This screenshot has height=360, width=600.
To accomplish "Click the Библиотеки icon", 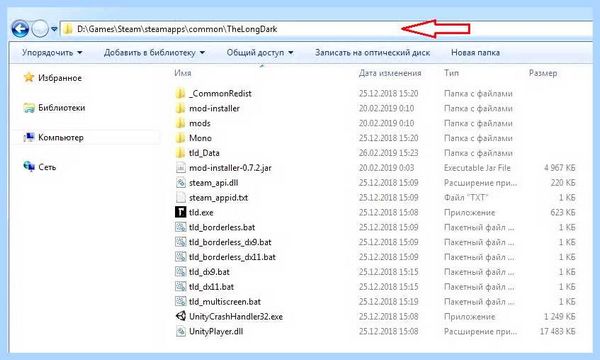I will coord(29,108).
